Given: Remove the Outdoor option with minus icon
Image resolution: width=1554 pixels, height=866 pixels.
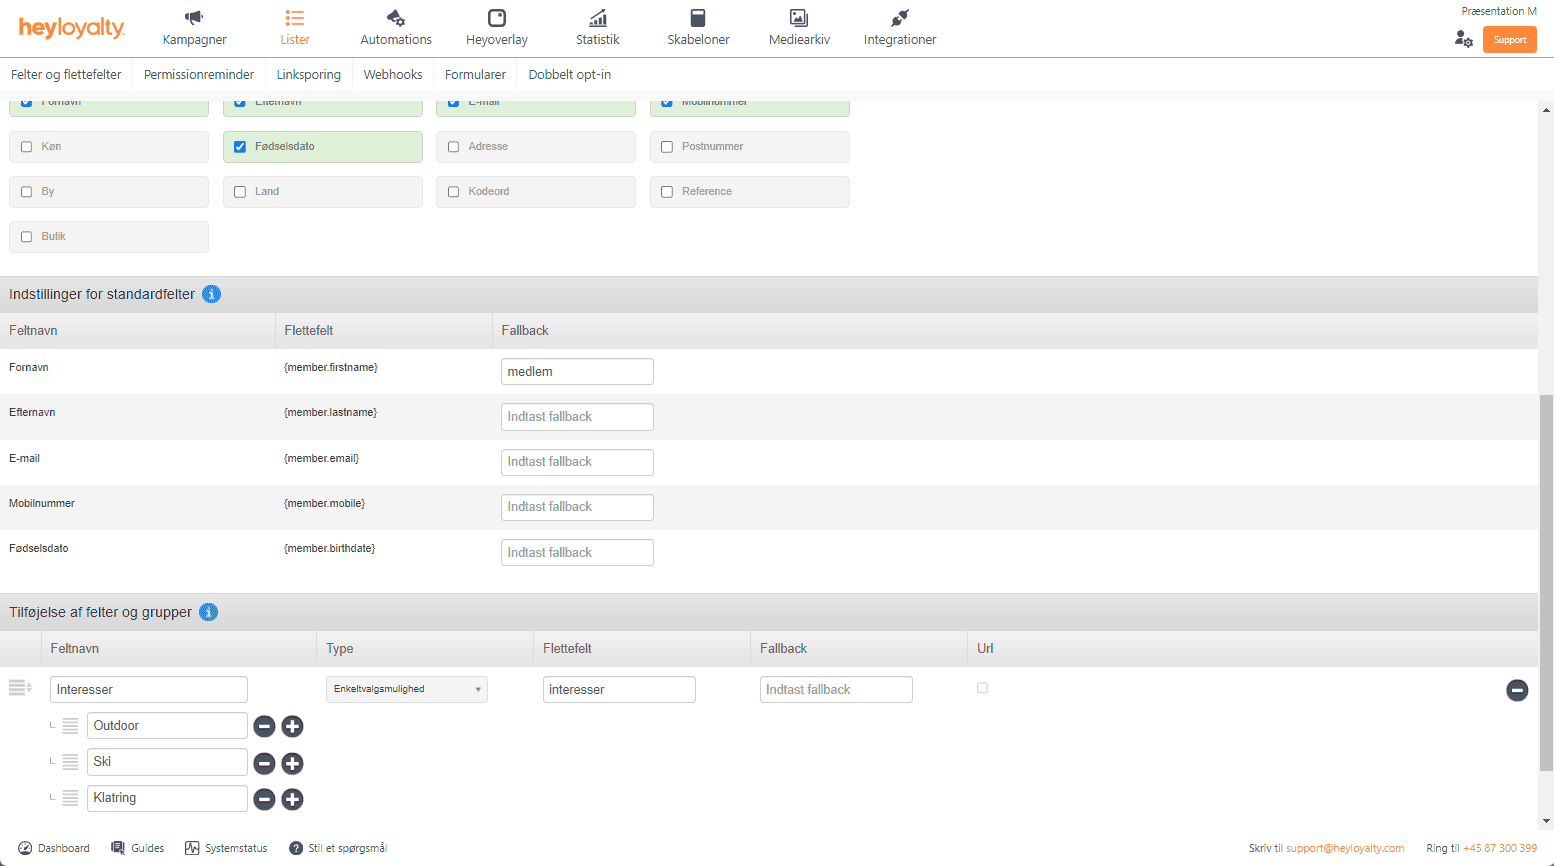Looking at the screenshot, I should [264, 727].
